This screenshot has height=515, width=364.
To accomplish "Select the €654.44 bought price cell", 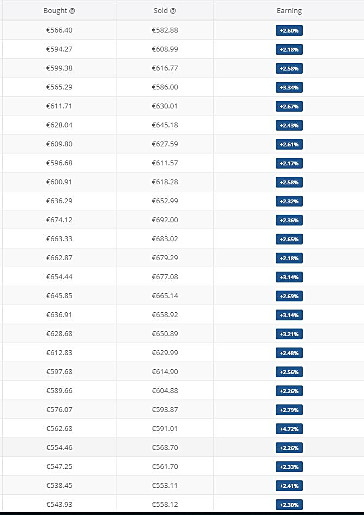I will tap(59, 277).
